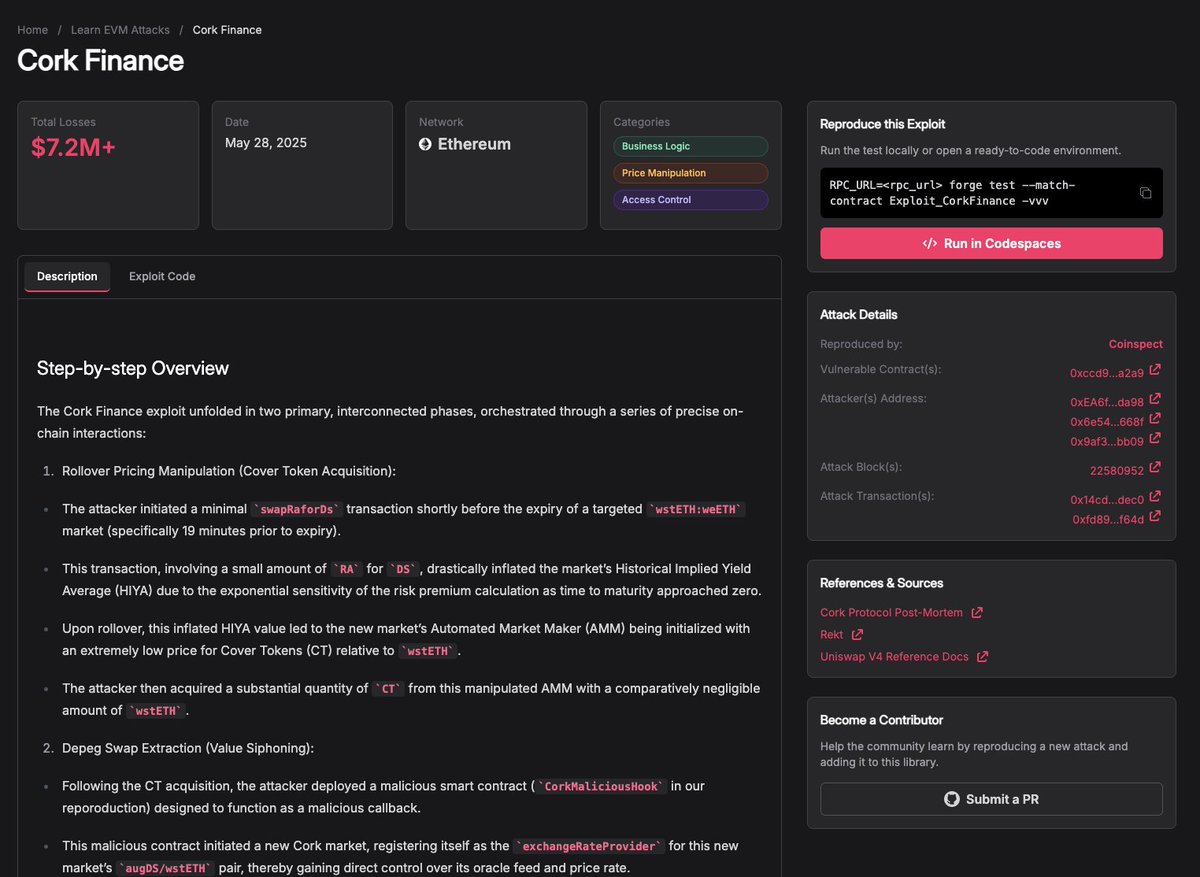
Task: Click the Coinspect reproducer name
Action: (1135, 344)
